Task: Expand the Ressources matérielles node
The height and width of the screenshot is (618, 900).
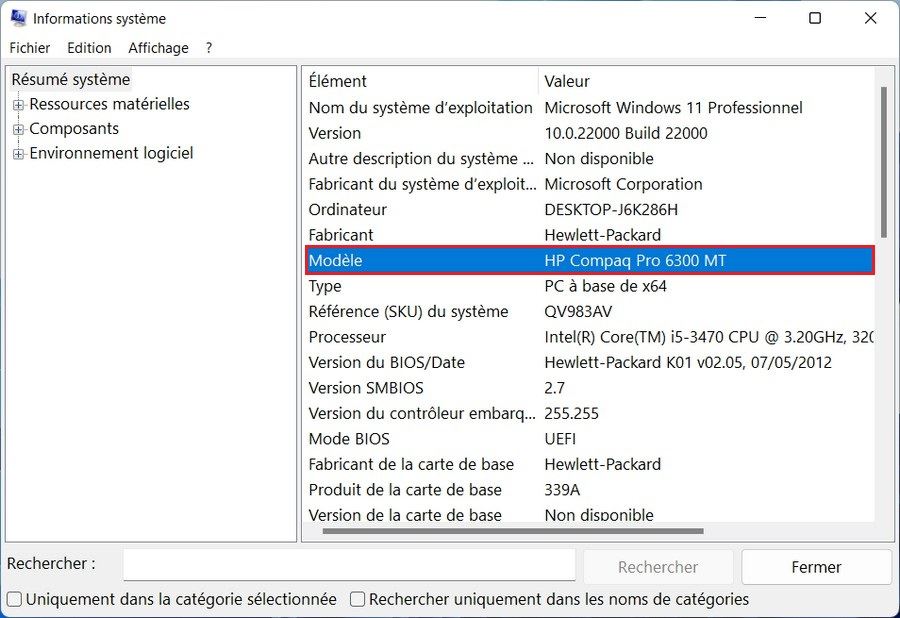Action: (18, 105)
